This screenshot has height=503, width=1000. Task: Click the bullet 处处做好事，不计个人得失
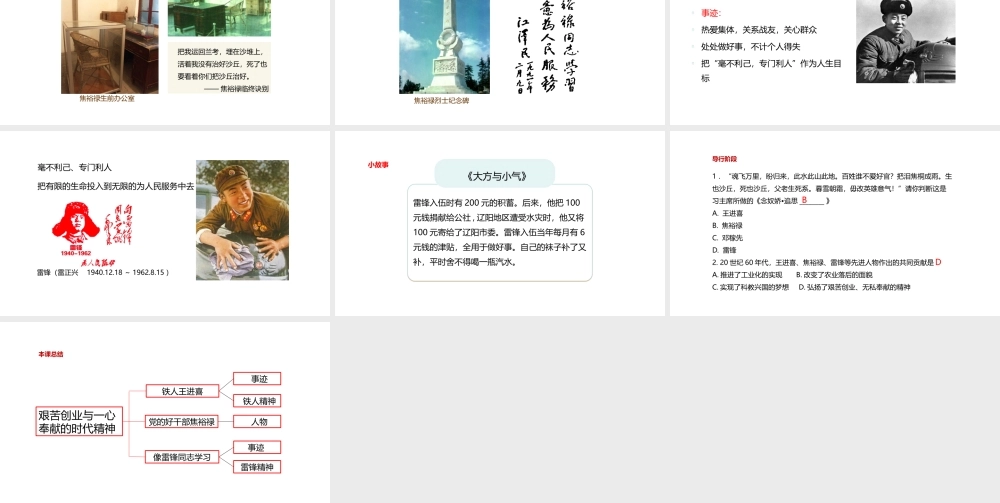[x=751, y=47]
